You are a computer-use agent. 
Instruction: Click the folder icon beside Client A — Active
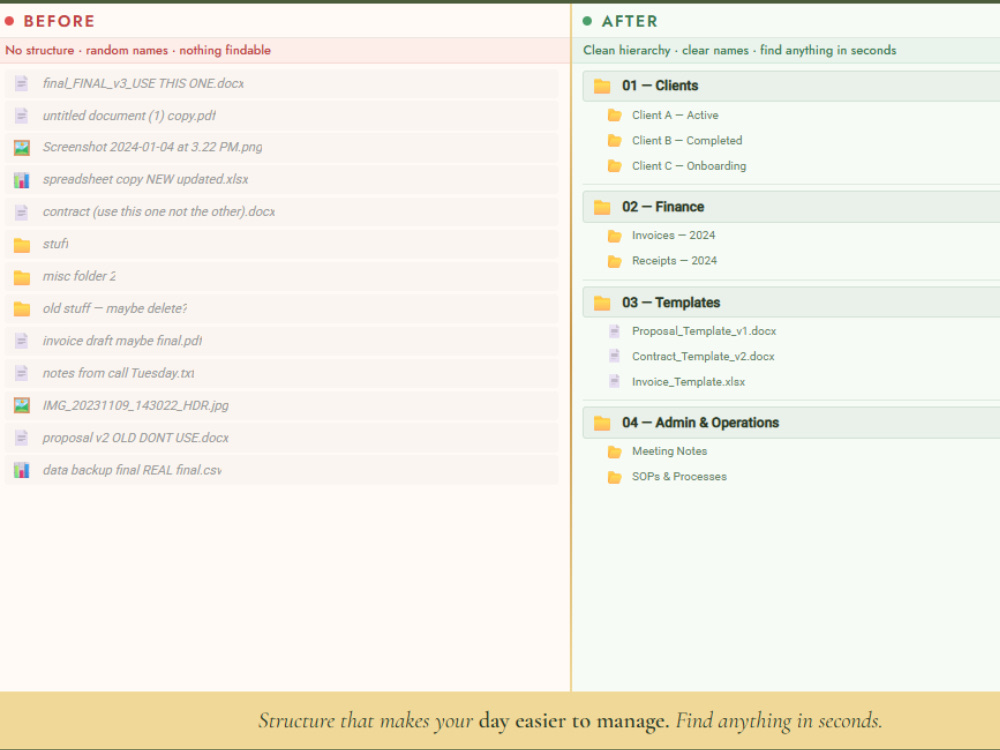click(x=615, y=115)
